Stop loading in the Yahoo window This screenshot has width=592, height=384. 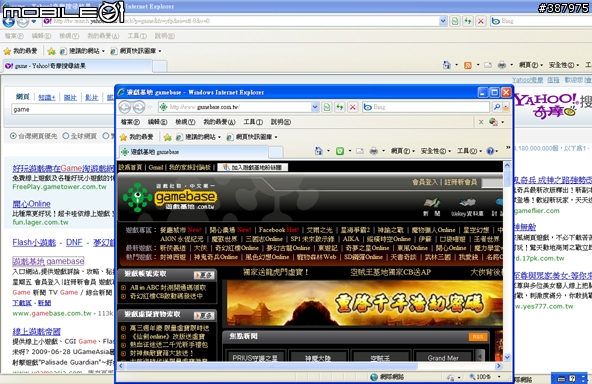pos(481,21)
